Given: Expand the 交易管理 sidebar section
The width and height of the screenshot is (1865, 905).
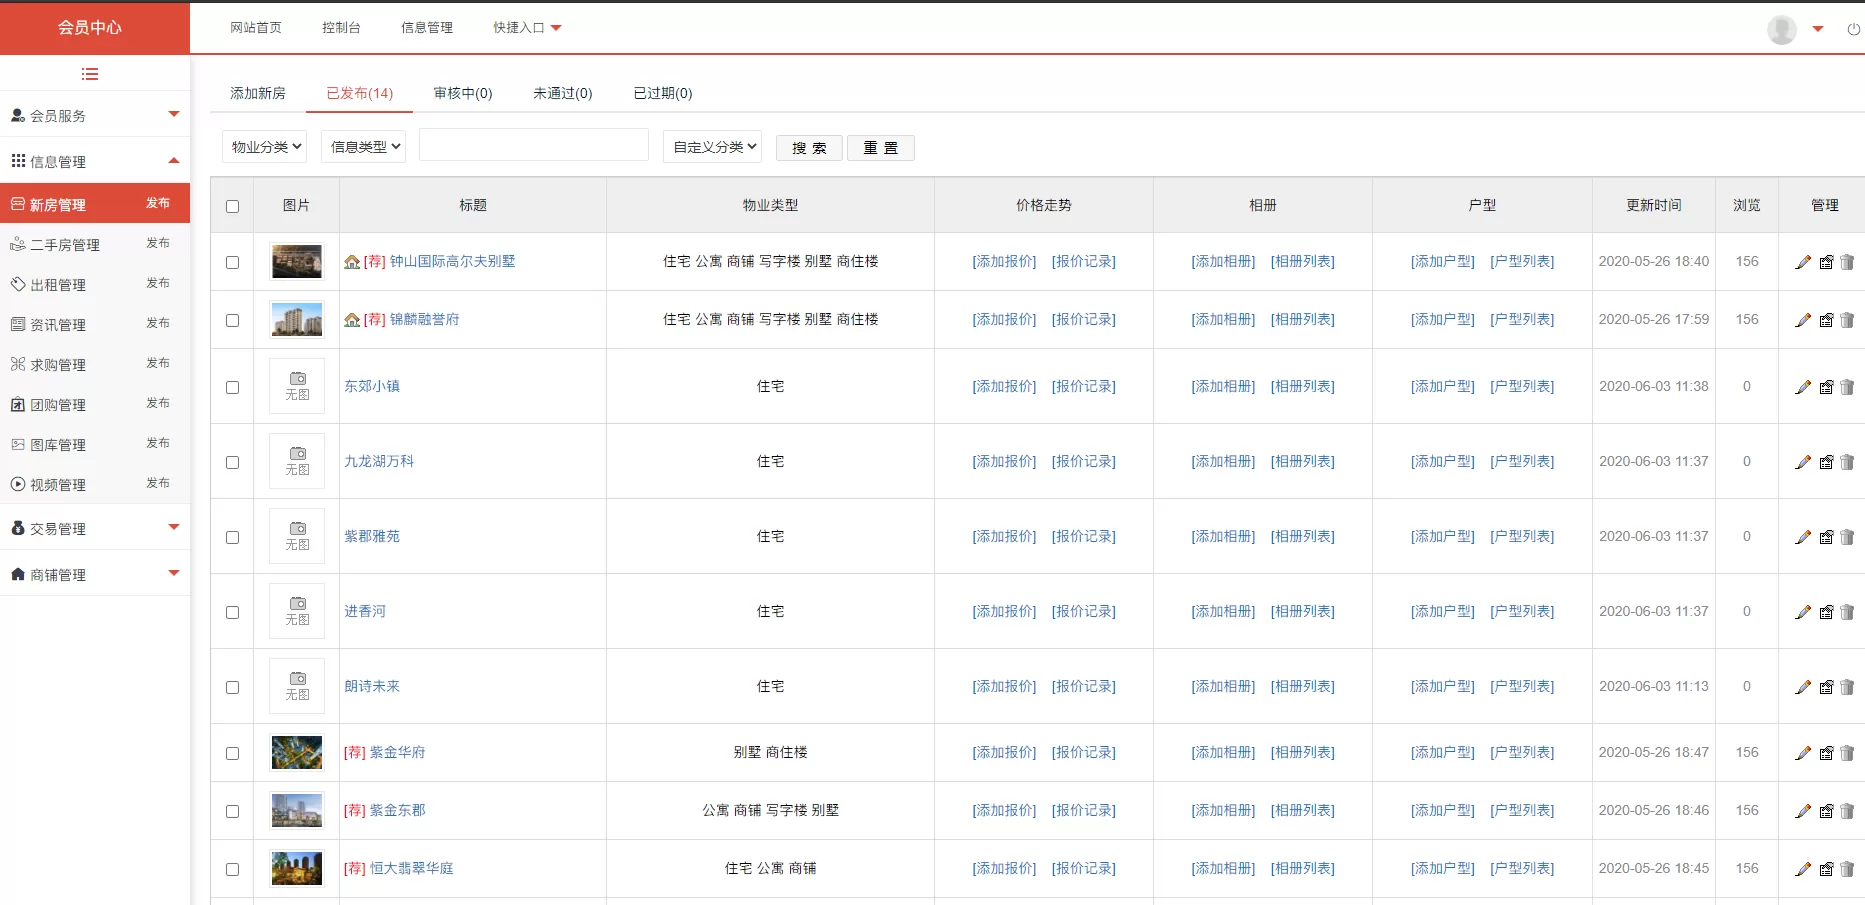Looking at the screenshot, I should (95, 528).
